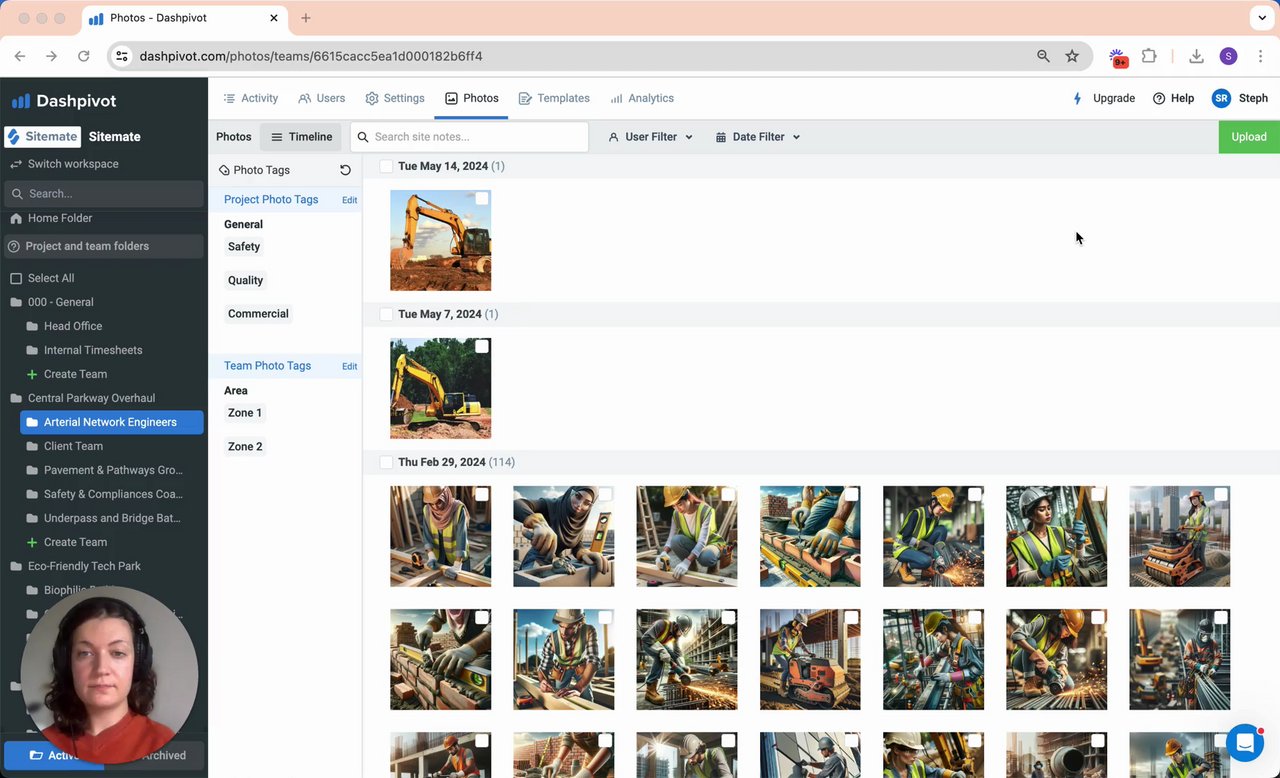Image resolution: width=1280 pixels, height=778 pixels.
Task: Edit the Project Photo Tags
Action: click(x=349, y=200)
